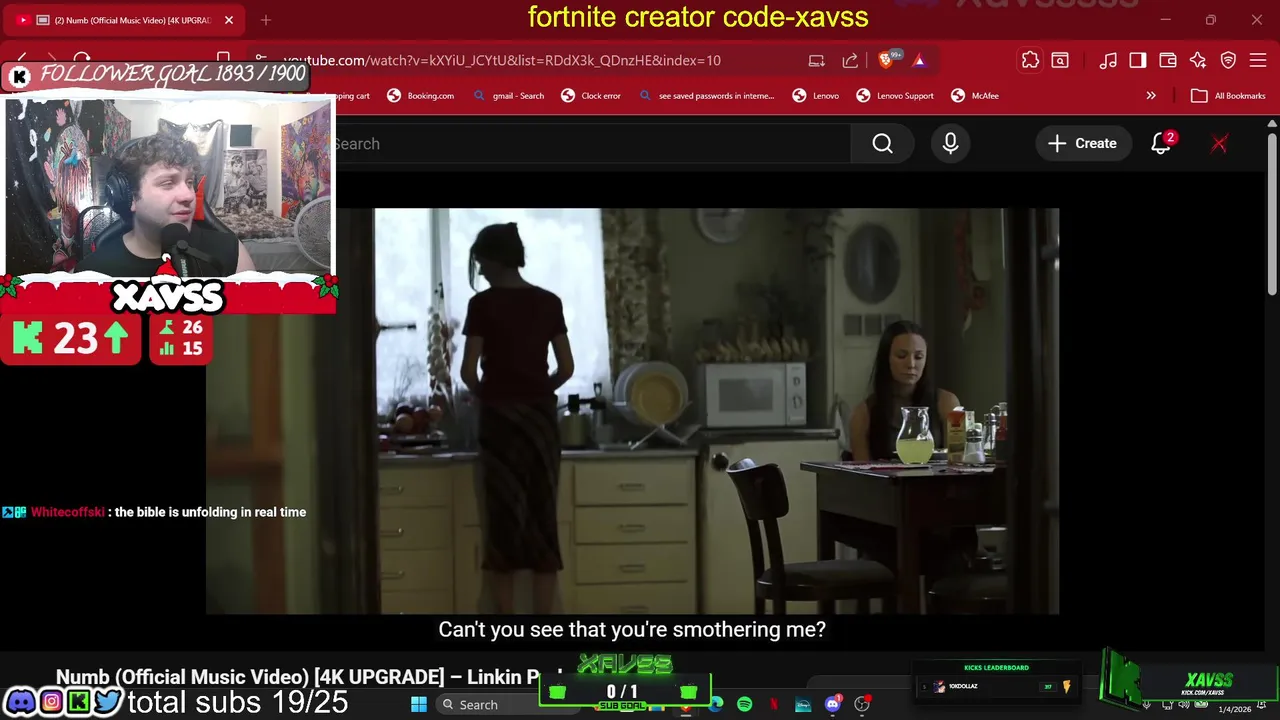
Task: Click the YouTube search box
Action: 590,144
